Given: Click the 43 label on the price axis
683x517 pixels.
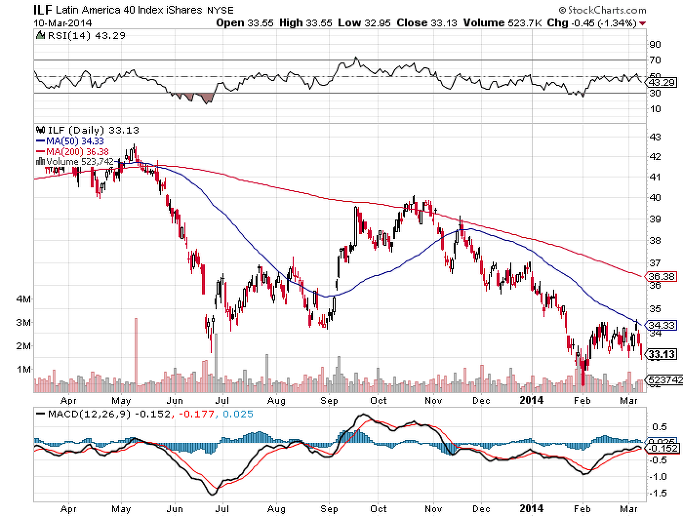Looking at the screenshot, I should pyautogui.click(x=655, y=137).
